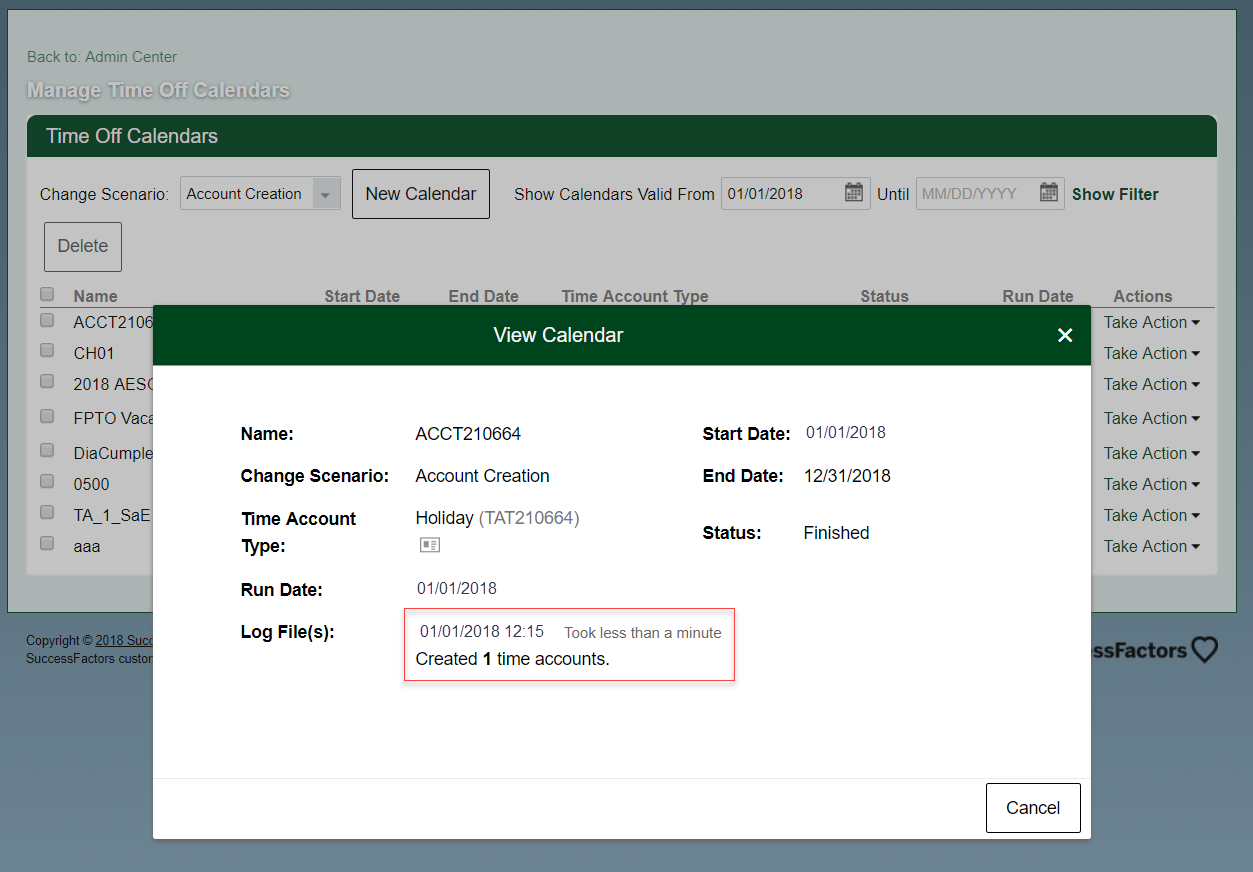Check the 2018 AES row checkbox
The image size is (1253, 872).
click(47, 381)
